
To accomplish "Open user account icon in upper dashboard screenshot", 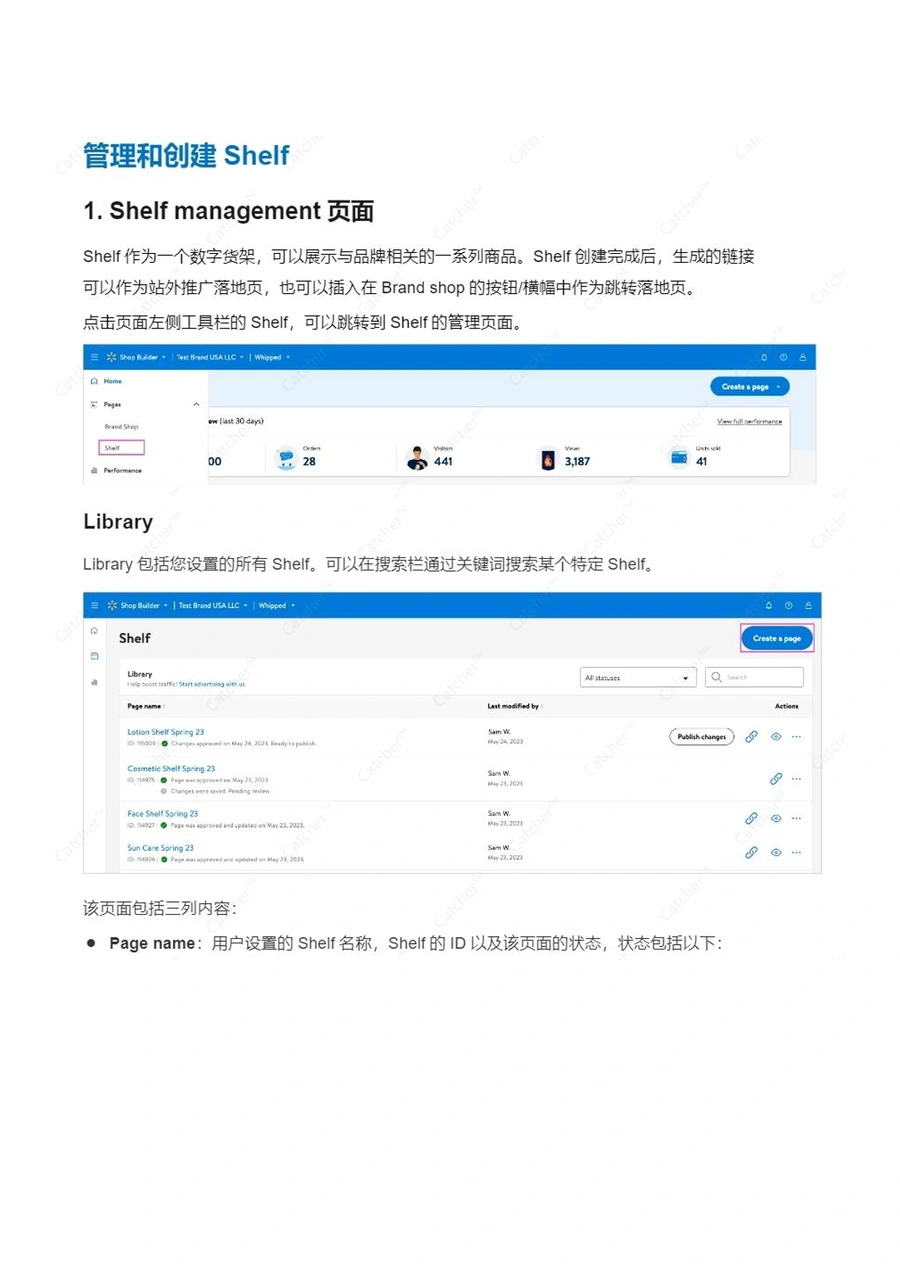I will [x=802, y=357].
